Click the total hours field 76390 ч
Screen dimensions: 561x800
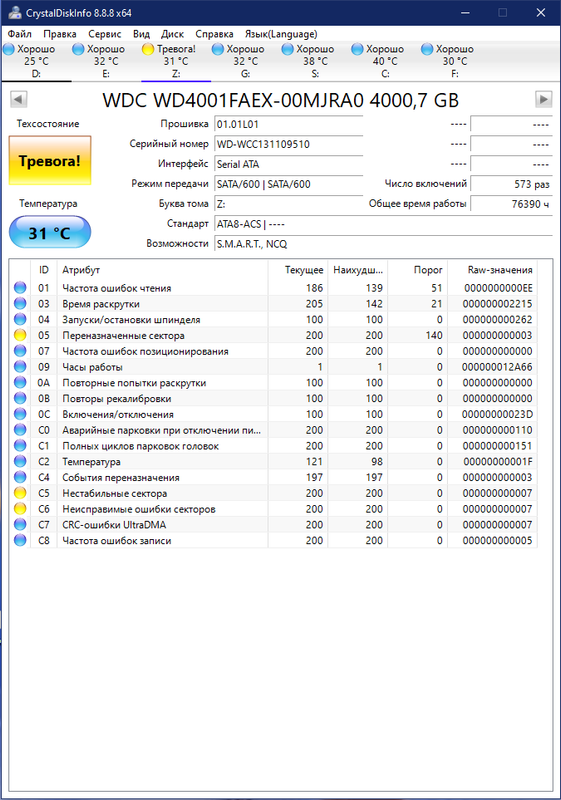[x=511, y=204]
